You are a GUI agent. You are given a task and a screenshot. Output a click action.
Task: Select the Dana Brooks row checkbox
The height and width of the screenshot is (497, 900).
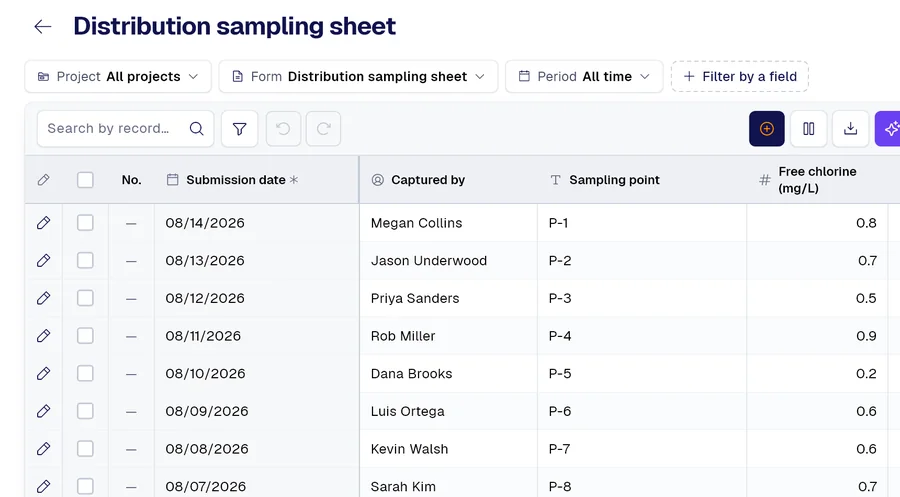85,374
